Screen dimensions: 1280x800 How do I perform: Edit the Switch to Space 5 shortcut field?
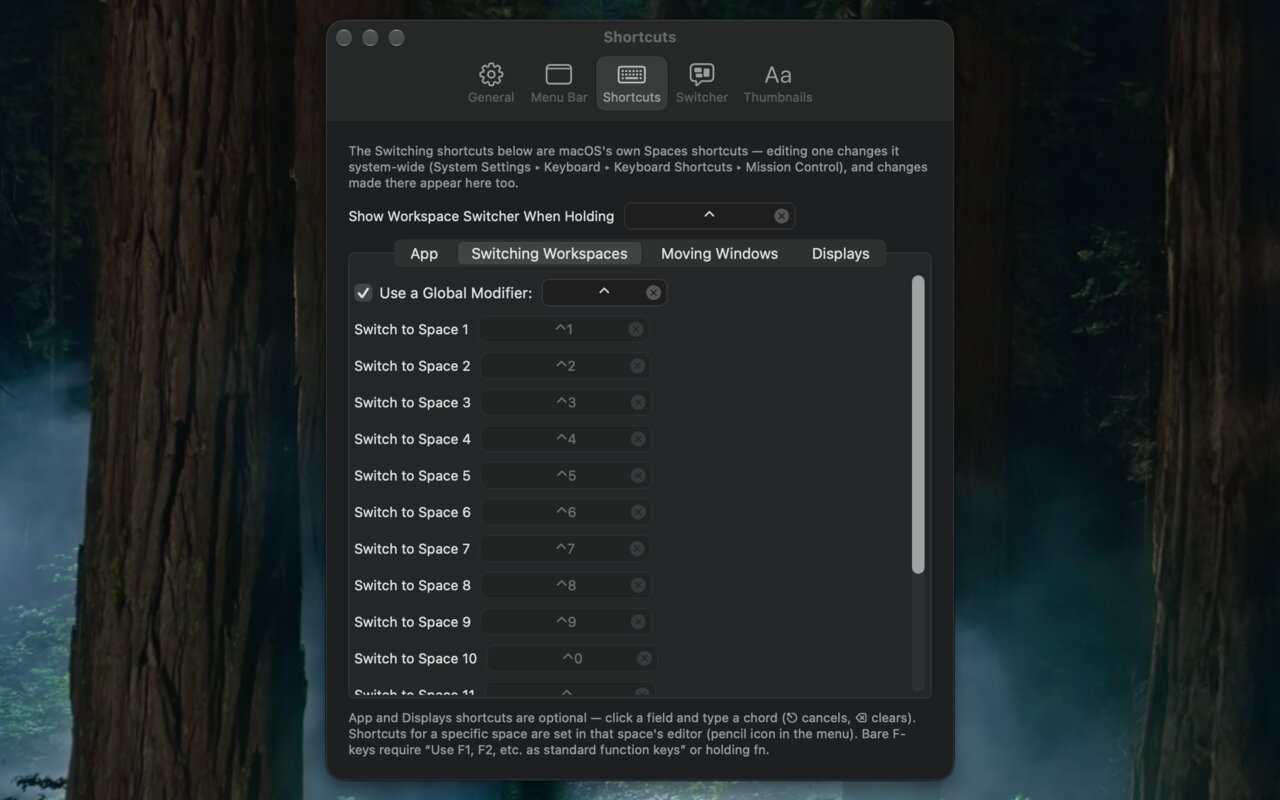click(566, 475)
